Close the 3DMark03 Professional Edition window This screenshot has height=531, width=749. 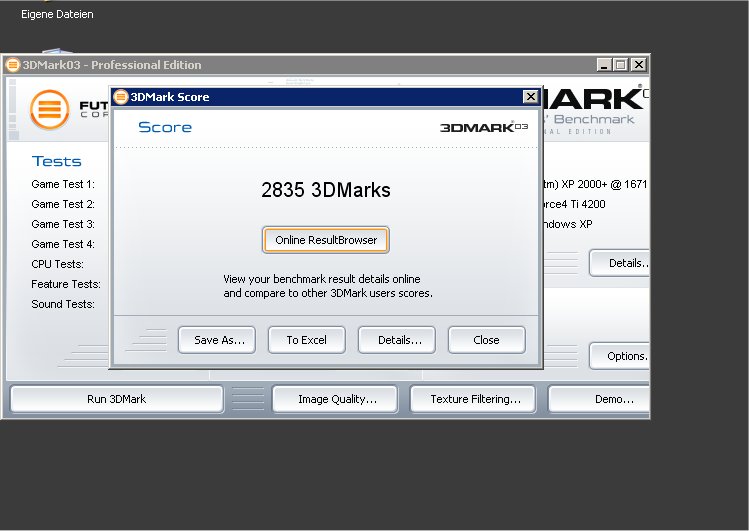(x=639, y=64)
